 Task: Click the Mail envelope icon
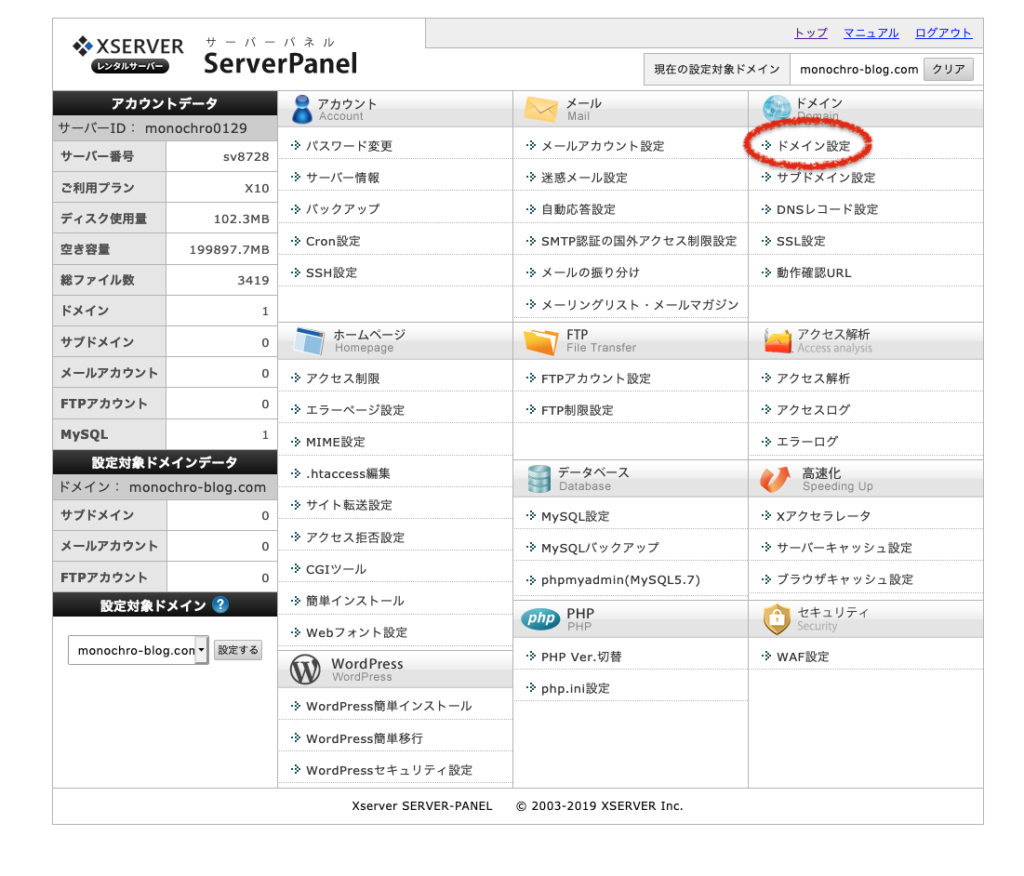541,109
